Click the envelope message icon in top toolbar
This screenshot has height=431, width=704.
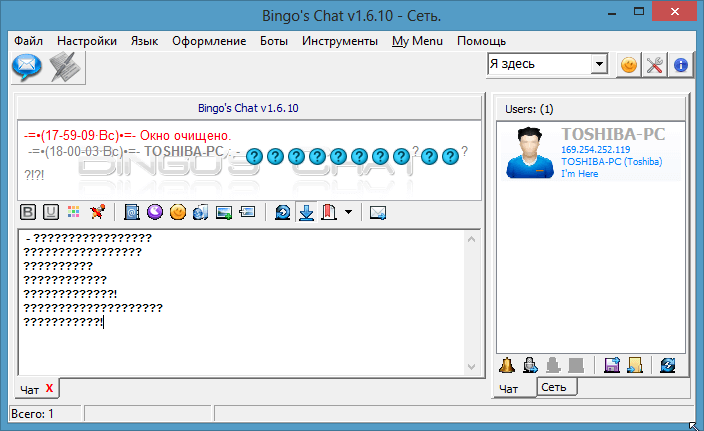coord(26,67)
